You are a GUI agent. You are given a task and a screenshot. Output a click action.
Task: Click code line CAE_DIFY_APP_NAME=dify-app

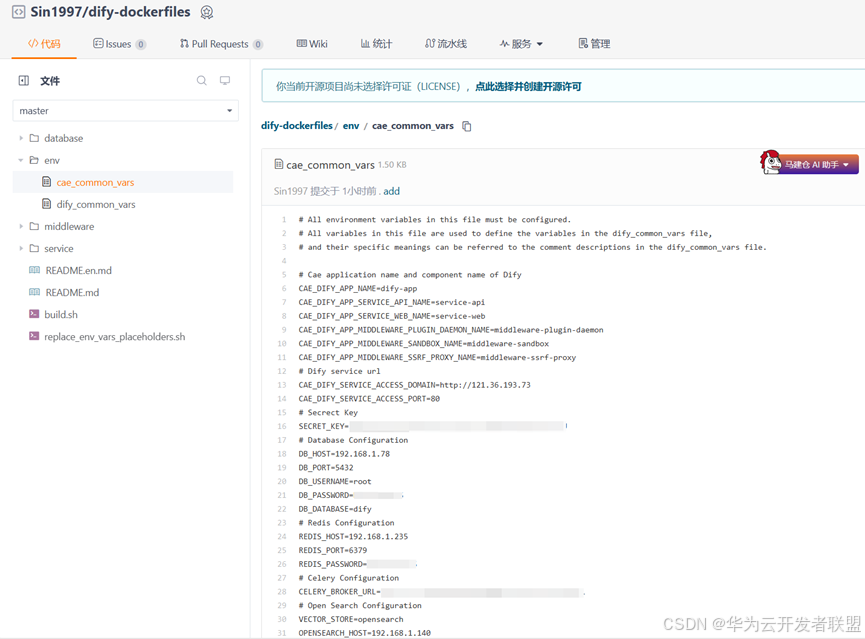tap(357, 288)
